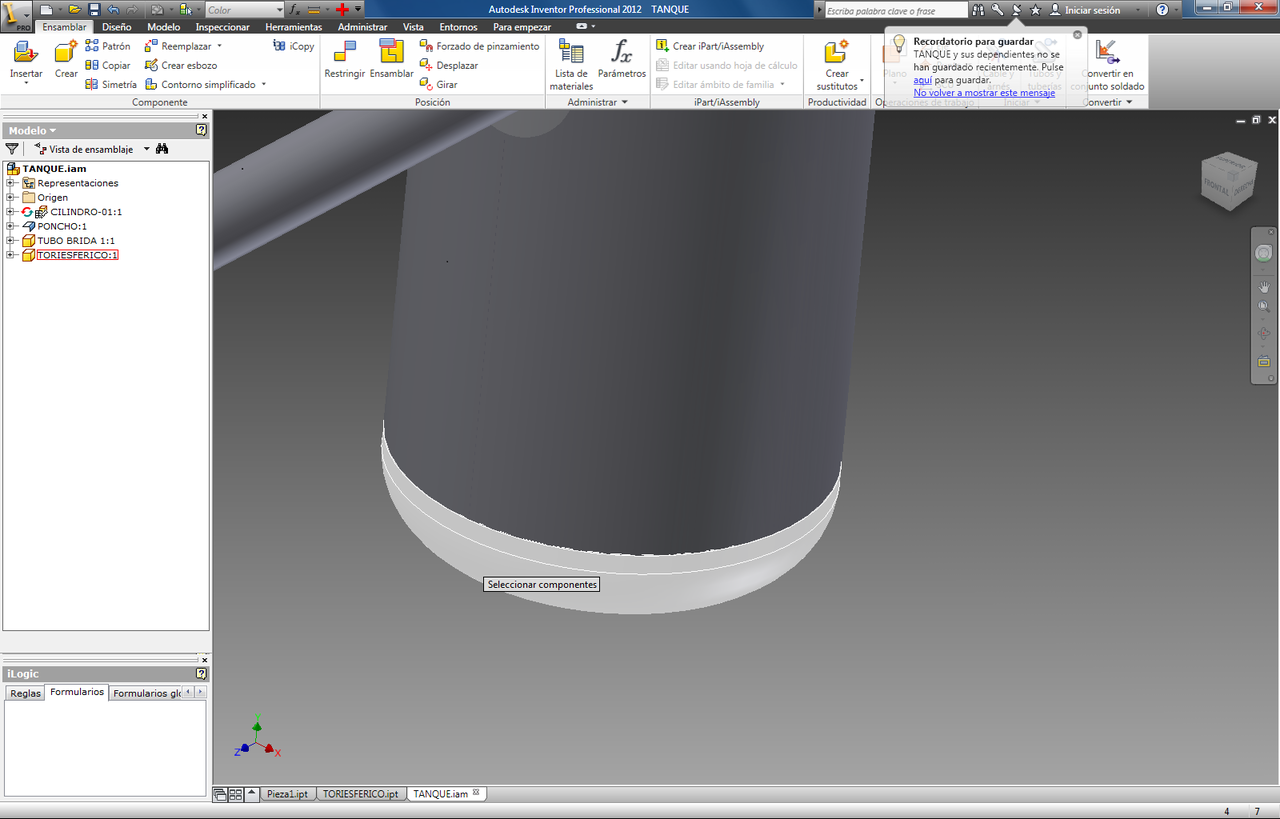Expand the TORIESFERICO:1 node
1280x819 pixels.
tap(10, 255)
